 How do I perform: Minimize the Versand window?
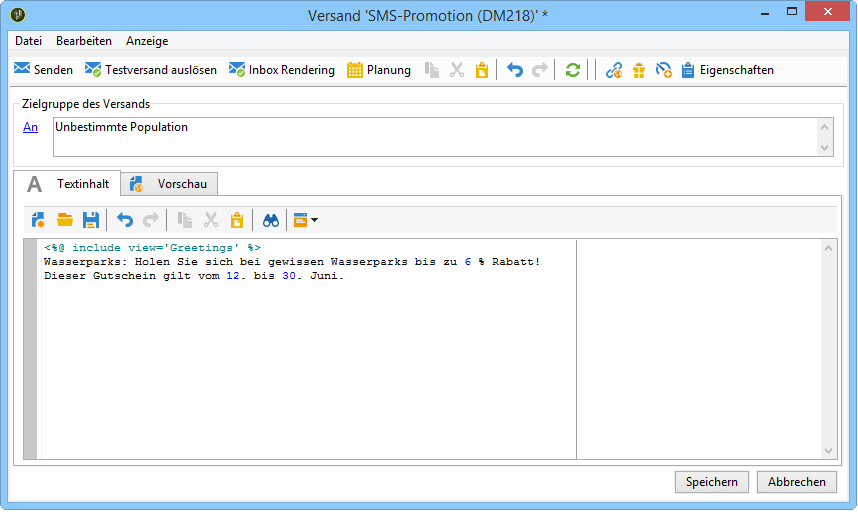coord(765,12)
